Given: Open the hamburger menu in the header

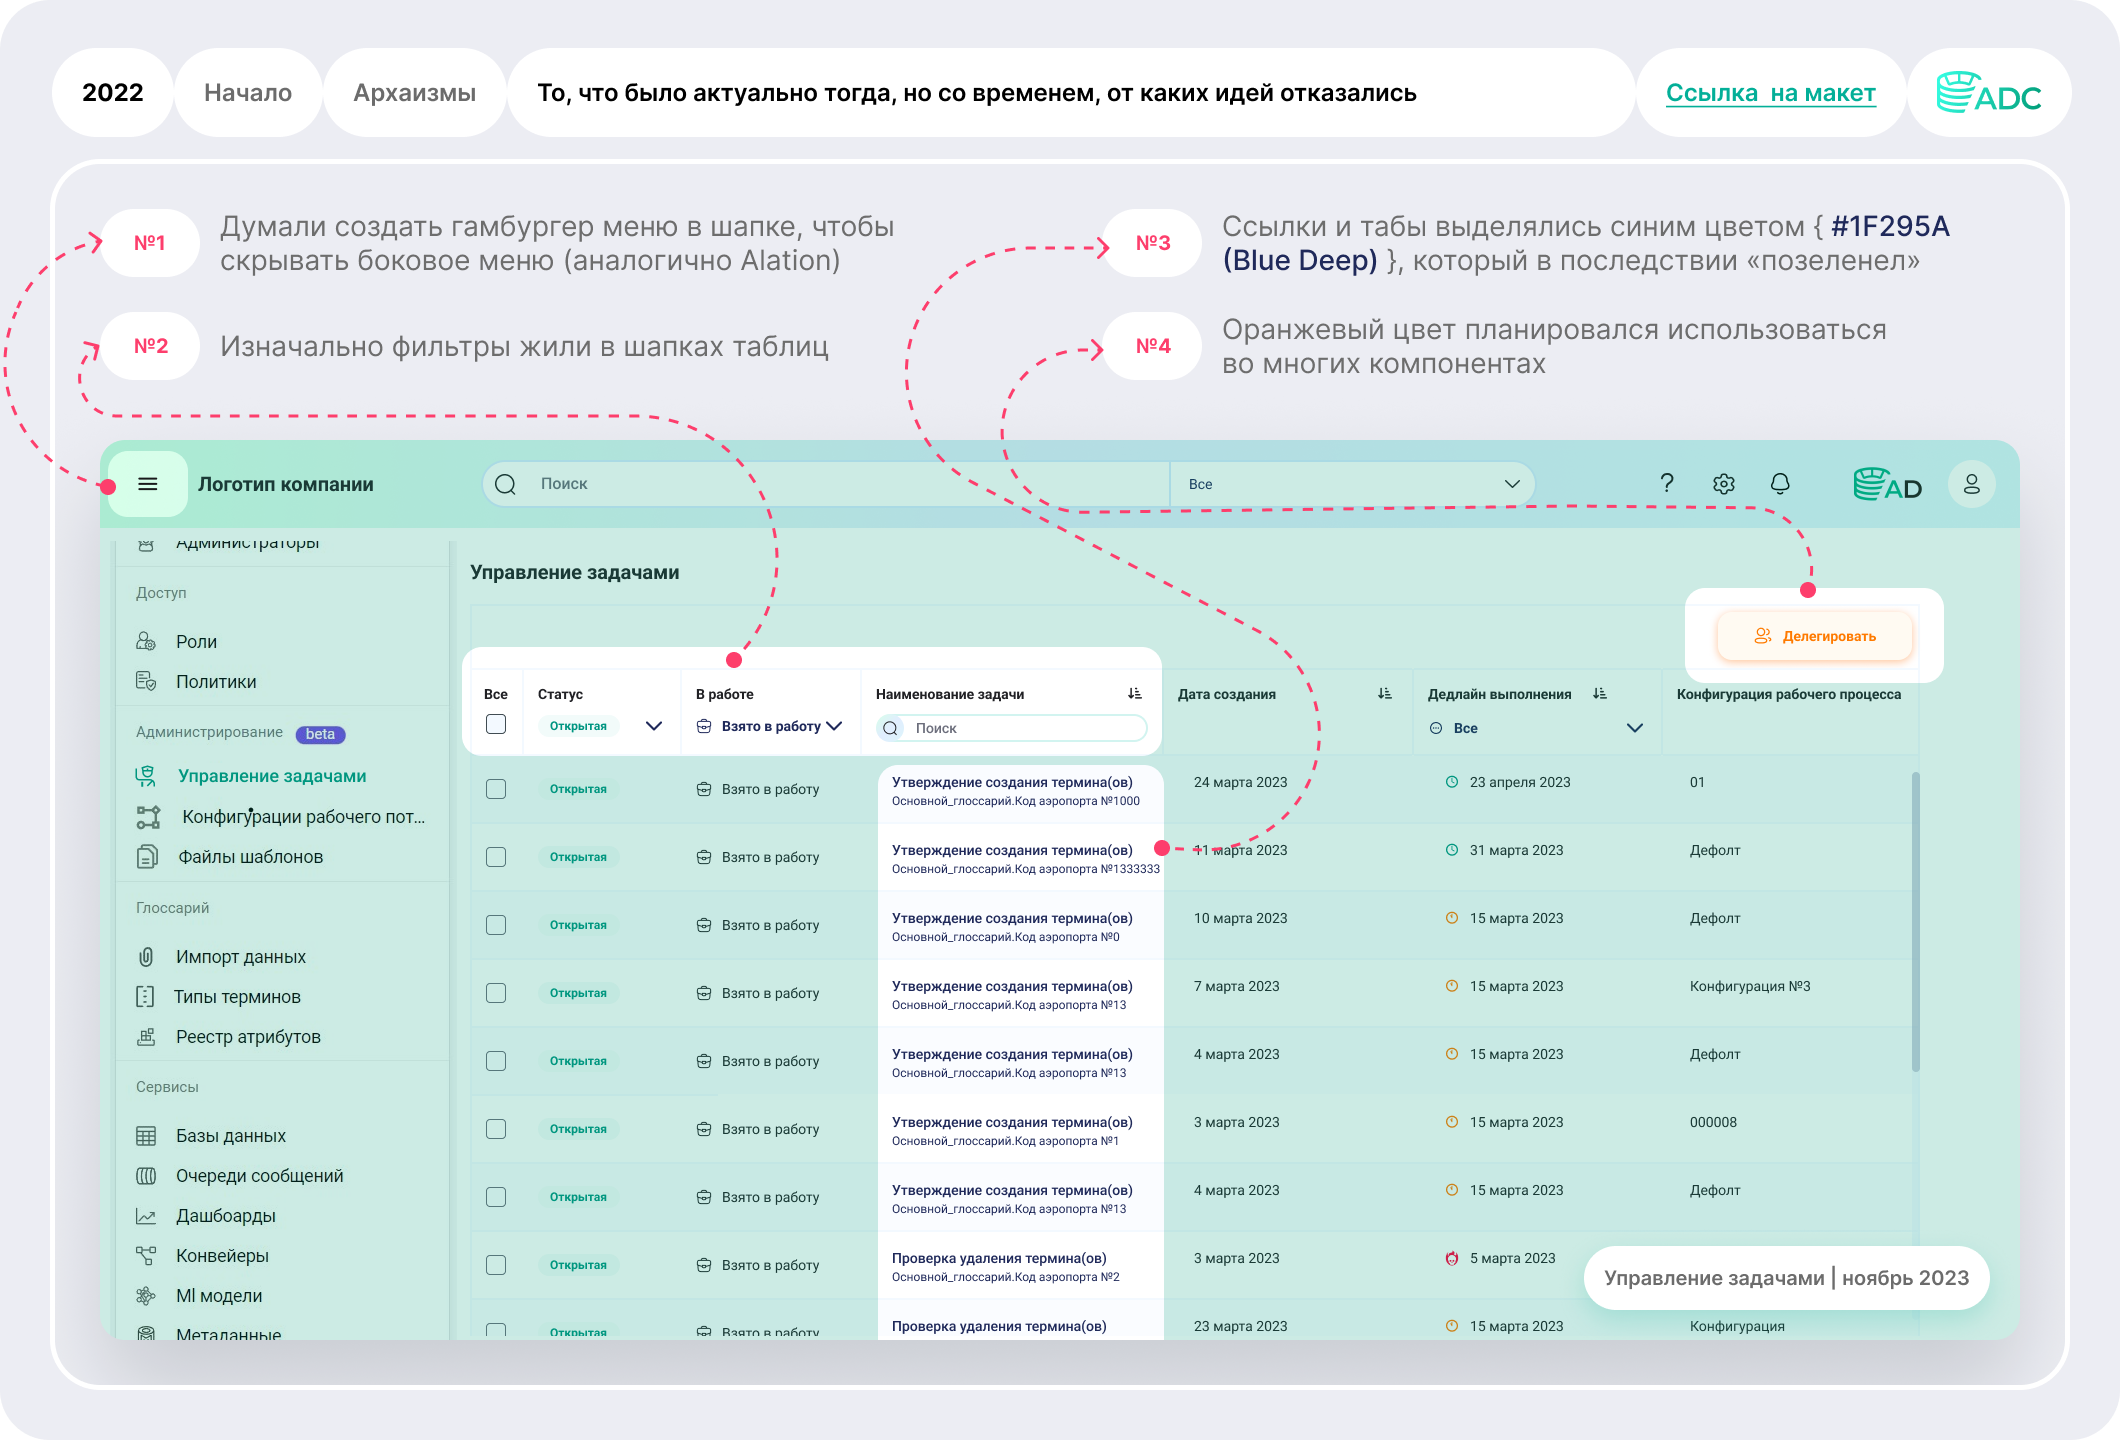Looking at the screenshot, I should coord(148,484).
